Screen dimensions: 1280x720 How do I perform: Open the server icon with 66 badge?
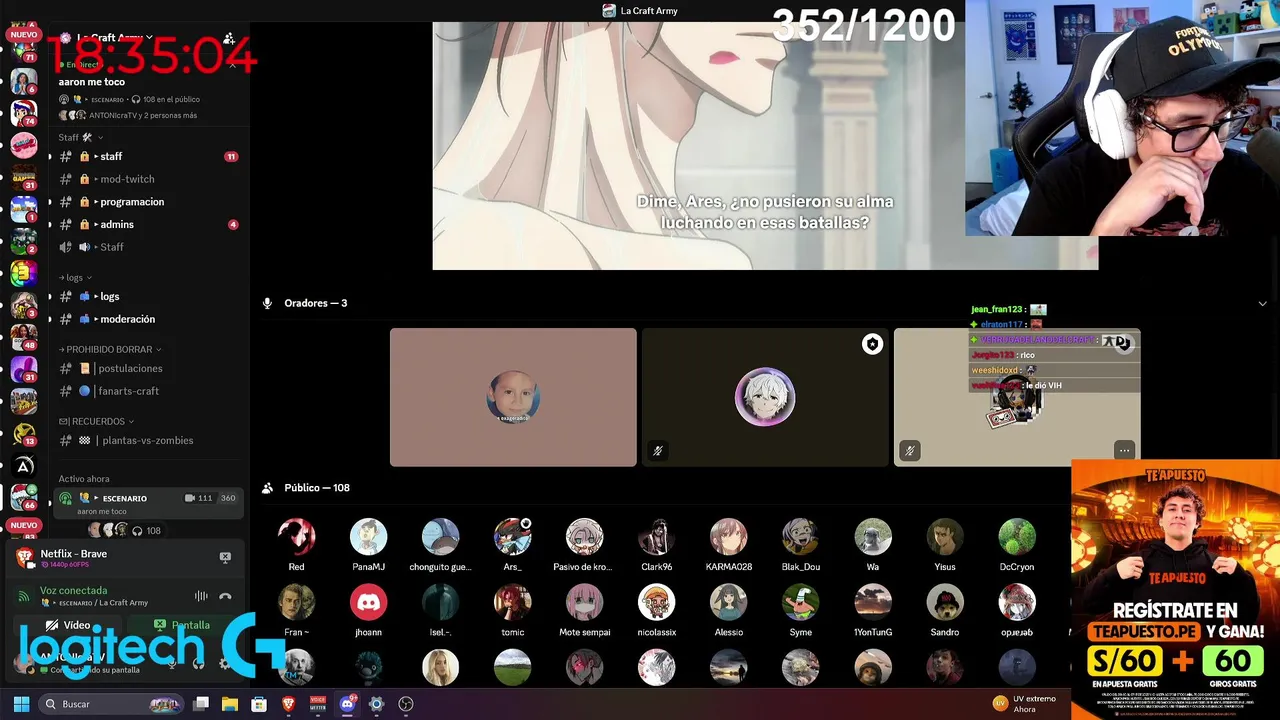coord(24,497)
